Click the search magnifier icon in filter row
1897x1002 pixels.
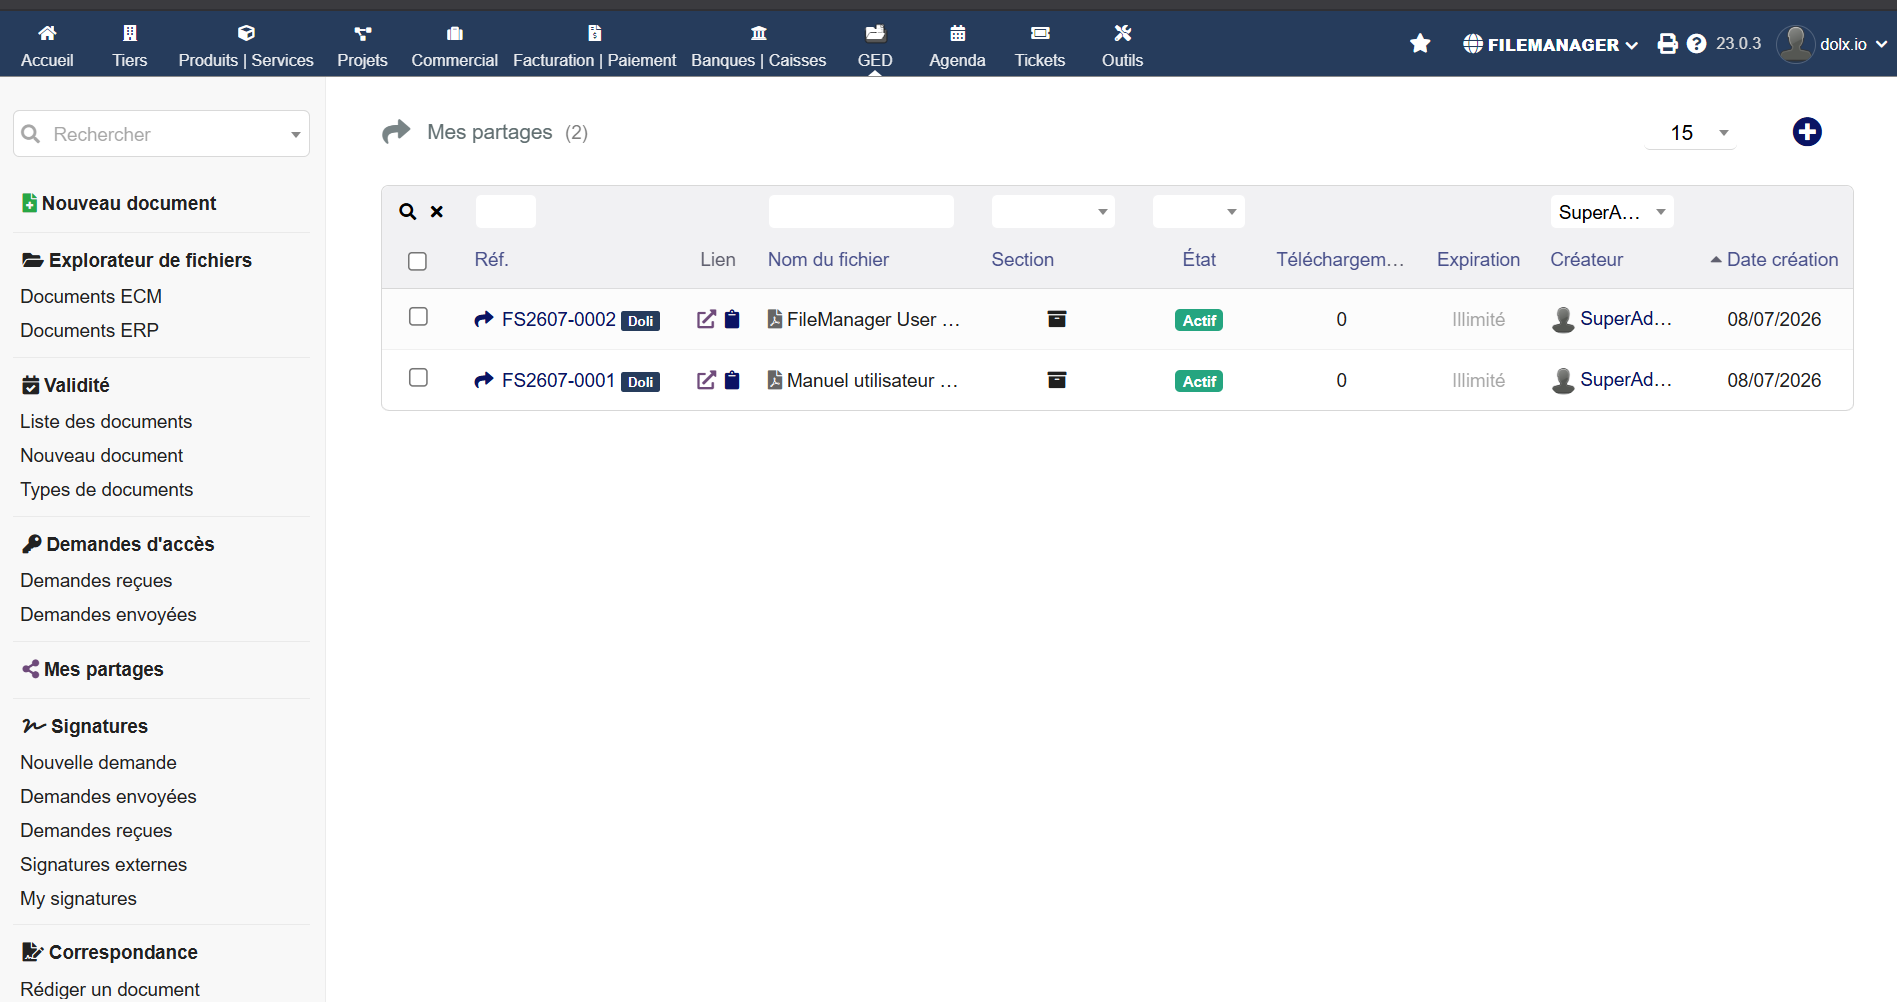[407, 212]
